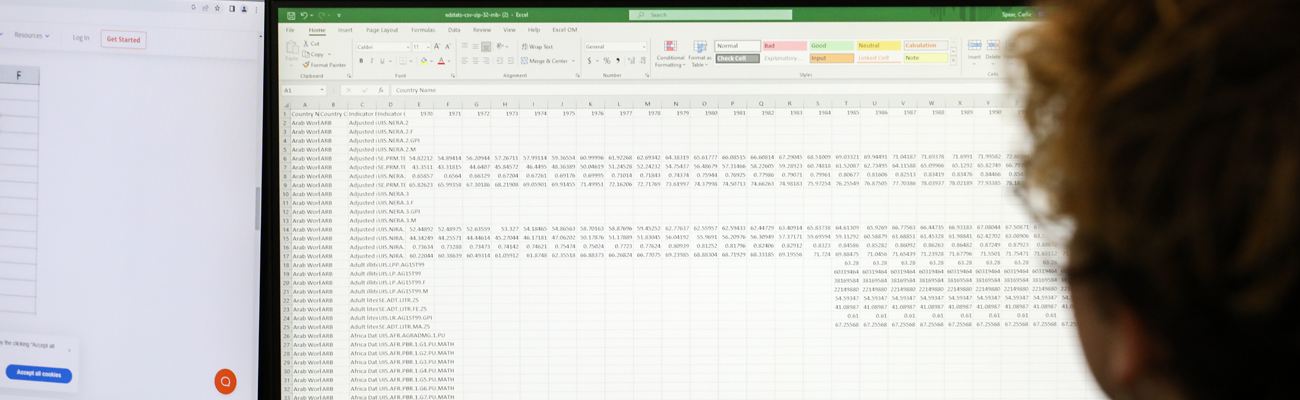Click the Insert Function fx icon

pyautogui.click(x=380, y=90)
